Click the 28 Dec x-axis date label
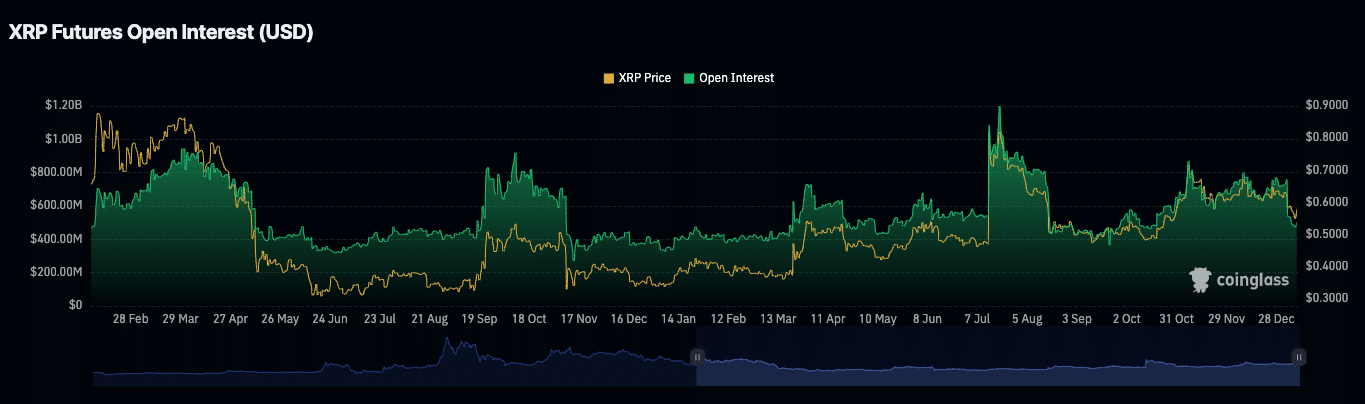 coord(1276,319)
